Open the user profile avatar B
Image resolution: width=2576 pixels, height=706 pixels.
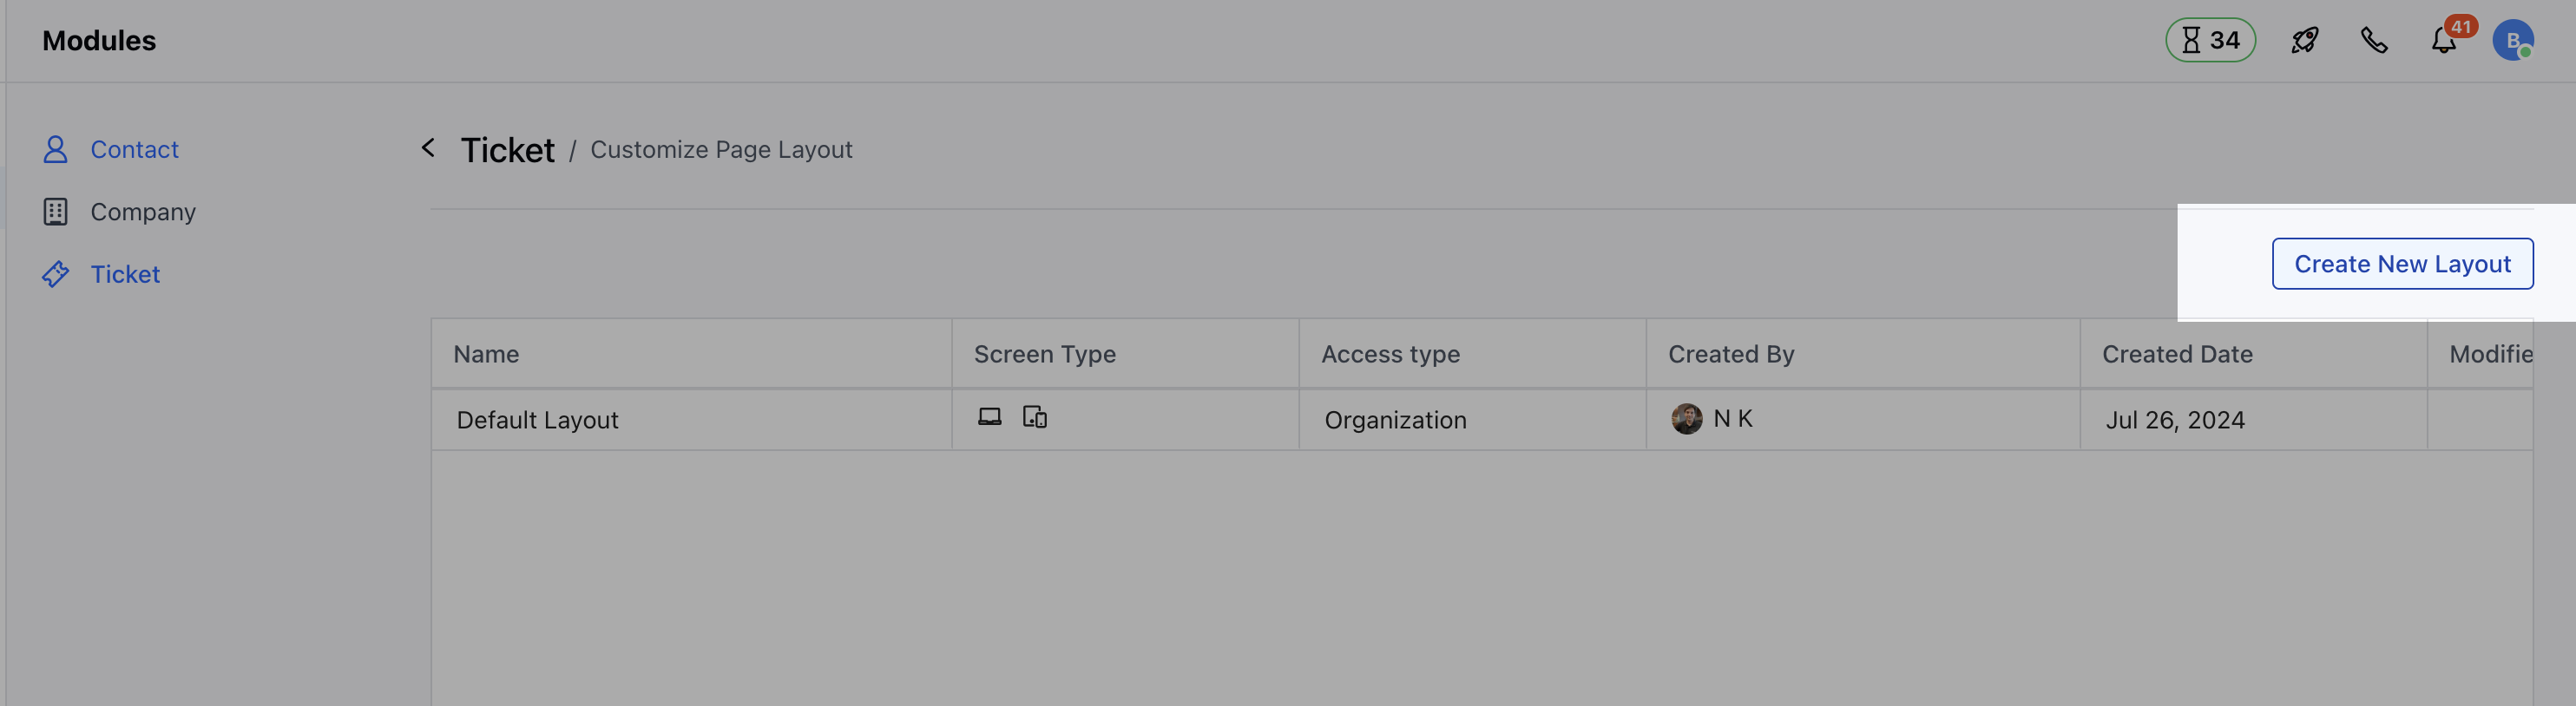pyautogui.click(x=2512, y=40)
